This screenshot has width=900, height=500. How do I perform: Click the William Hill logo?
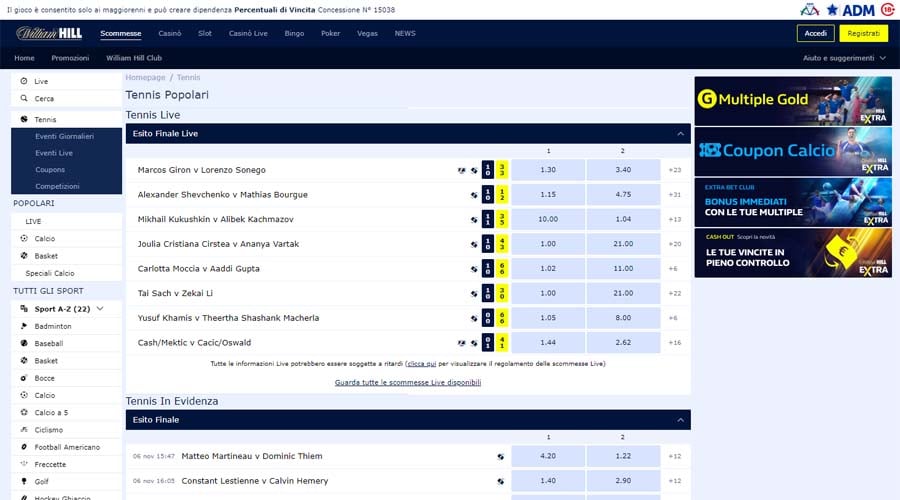[49, 33]
